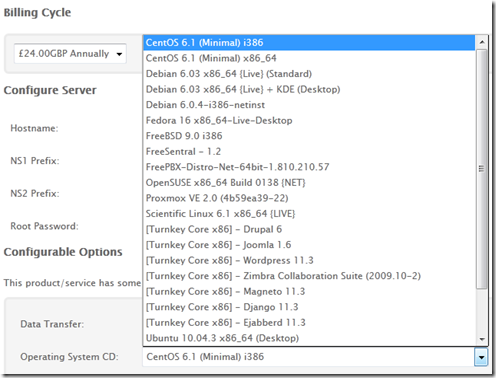
Task: Choose Debian 6.03 x86_64 {Live} + KDE (Desktop)
Action: point(309,89)
